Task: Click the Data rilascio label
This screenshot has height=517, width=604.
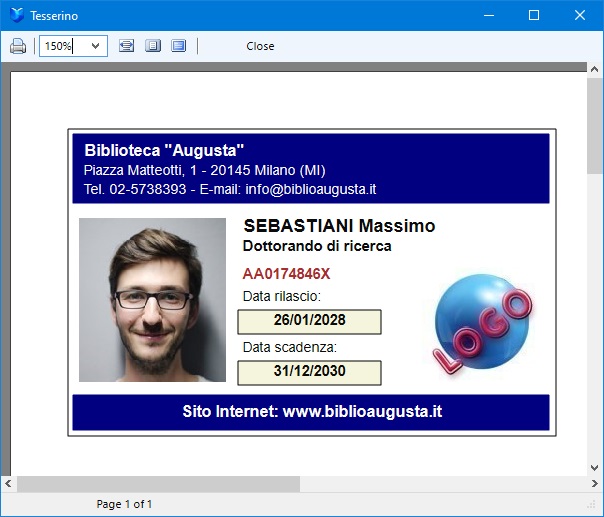Action: [282, 296]
